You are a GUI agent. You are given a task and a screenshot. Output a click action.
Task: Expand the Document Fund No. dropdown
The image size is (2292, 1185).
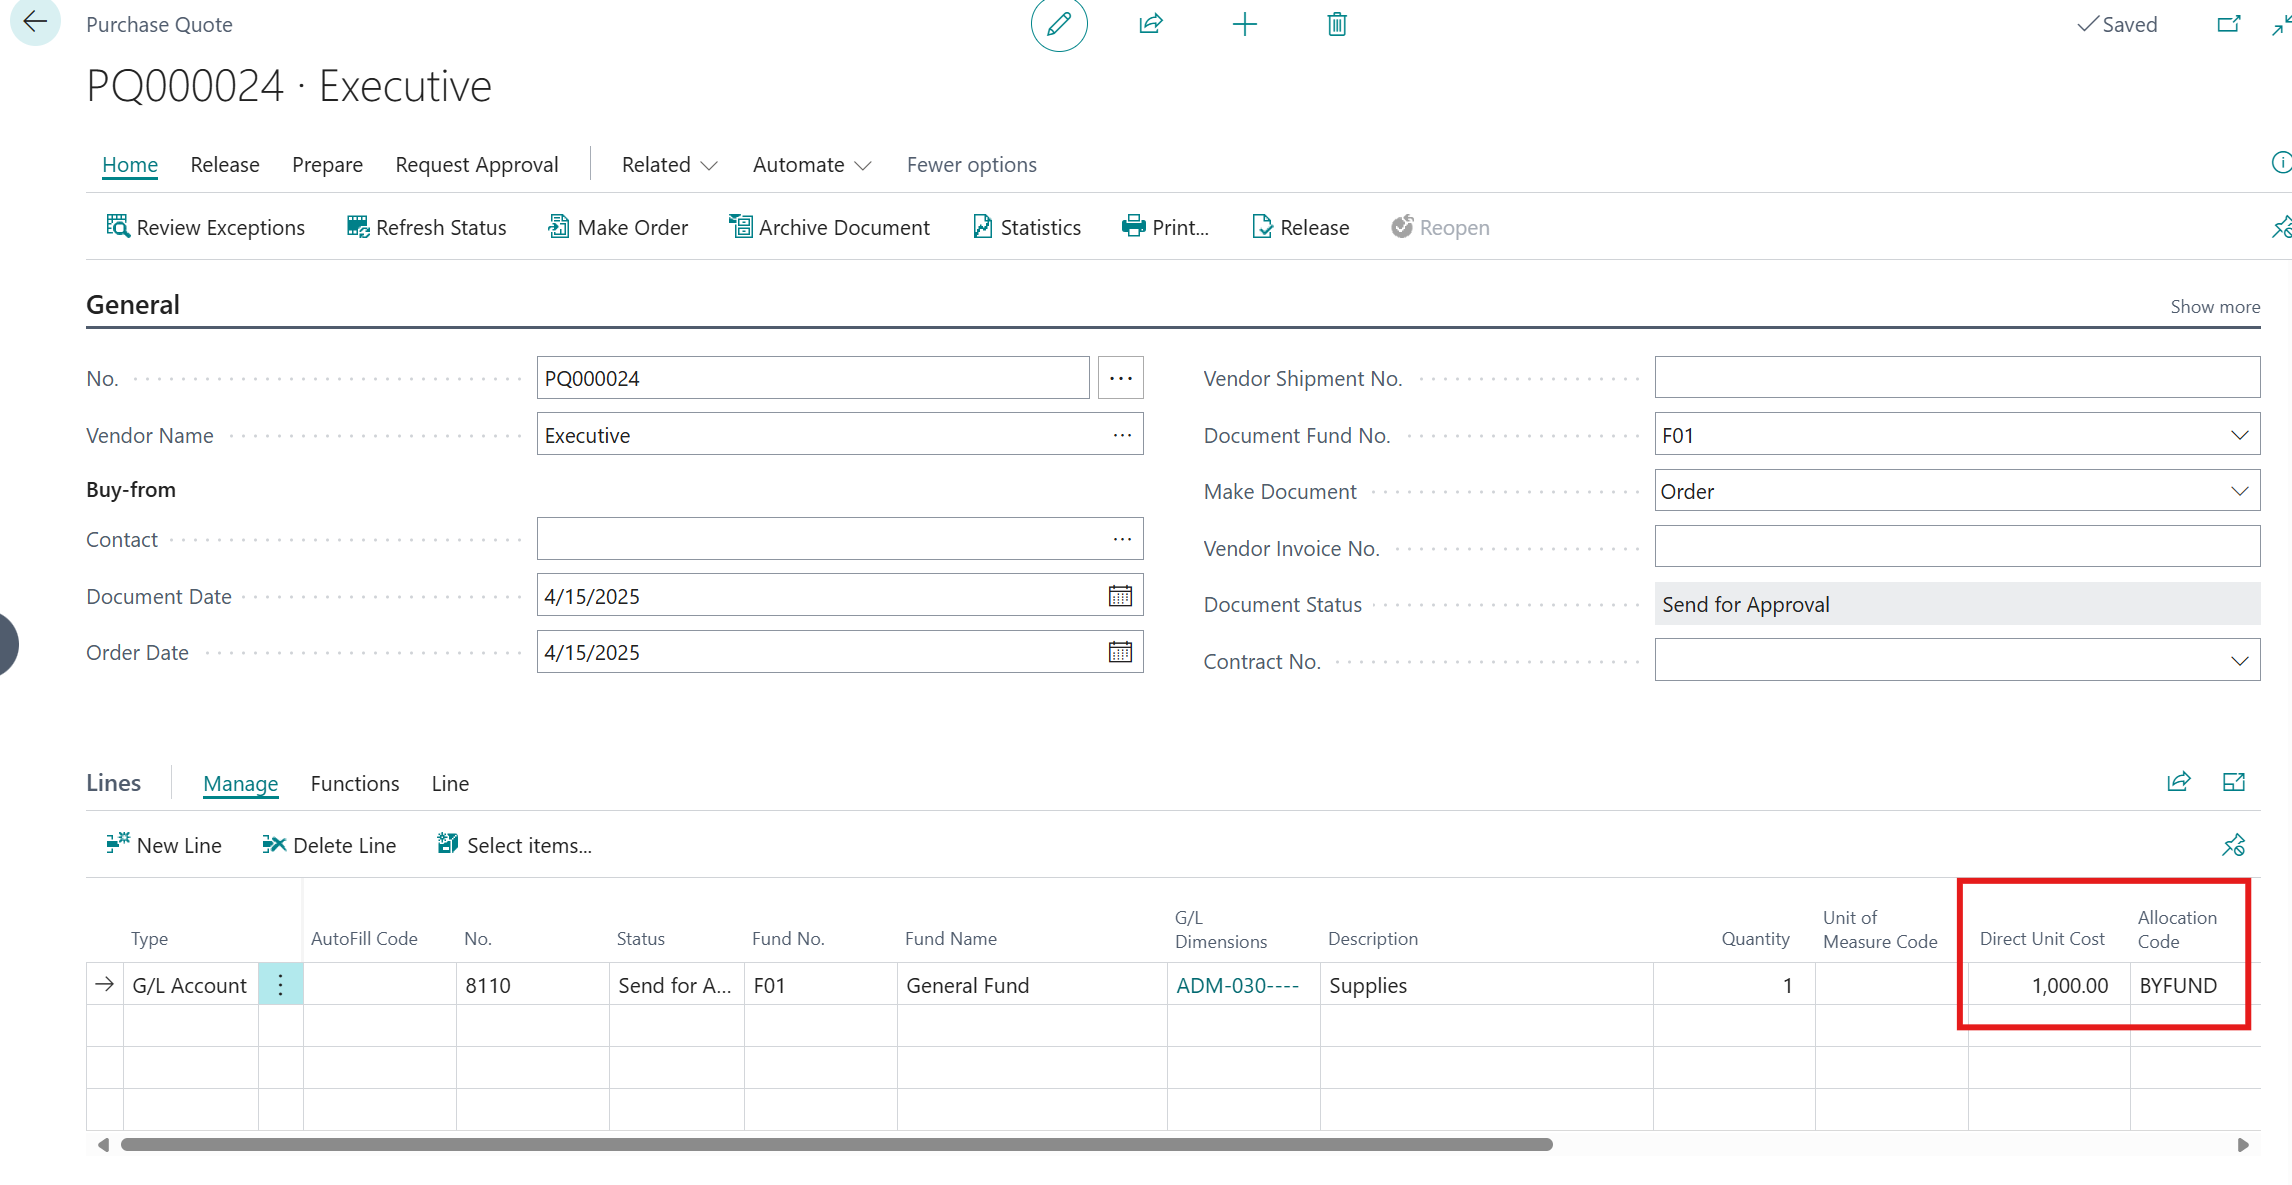[x=2239, y=435]
